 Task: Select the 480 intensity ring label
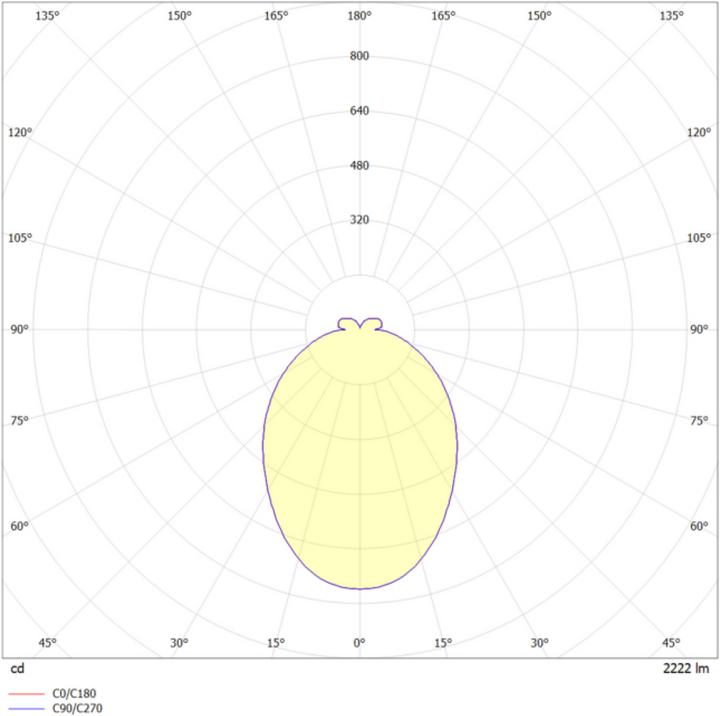point(359,165)
